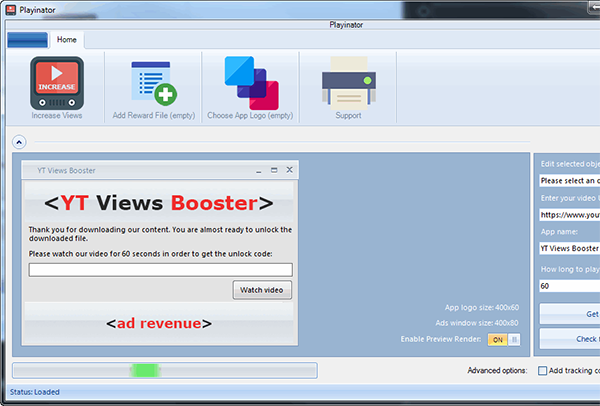The width and height of the screenshot is (600, 406).
Task: Click the Get button in right panel
Action: pos(570,314)
